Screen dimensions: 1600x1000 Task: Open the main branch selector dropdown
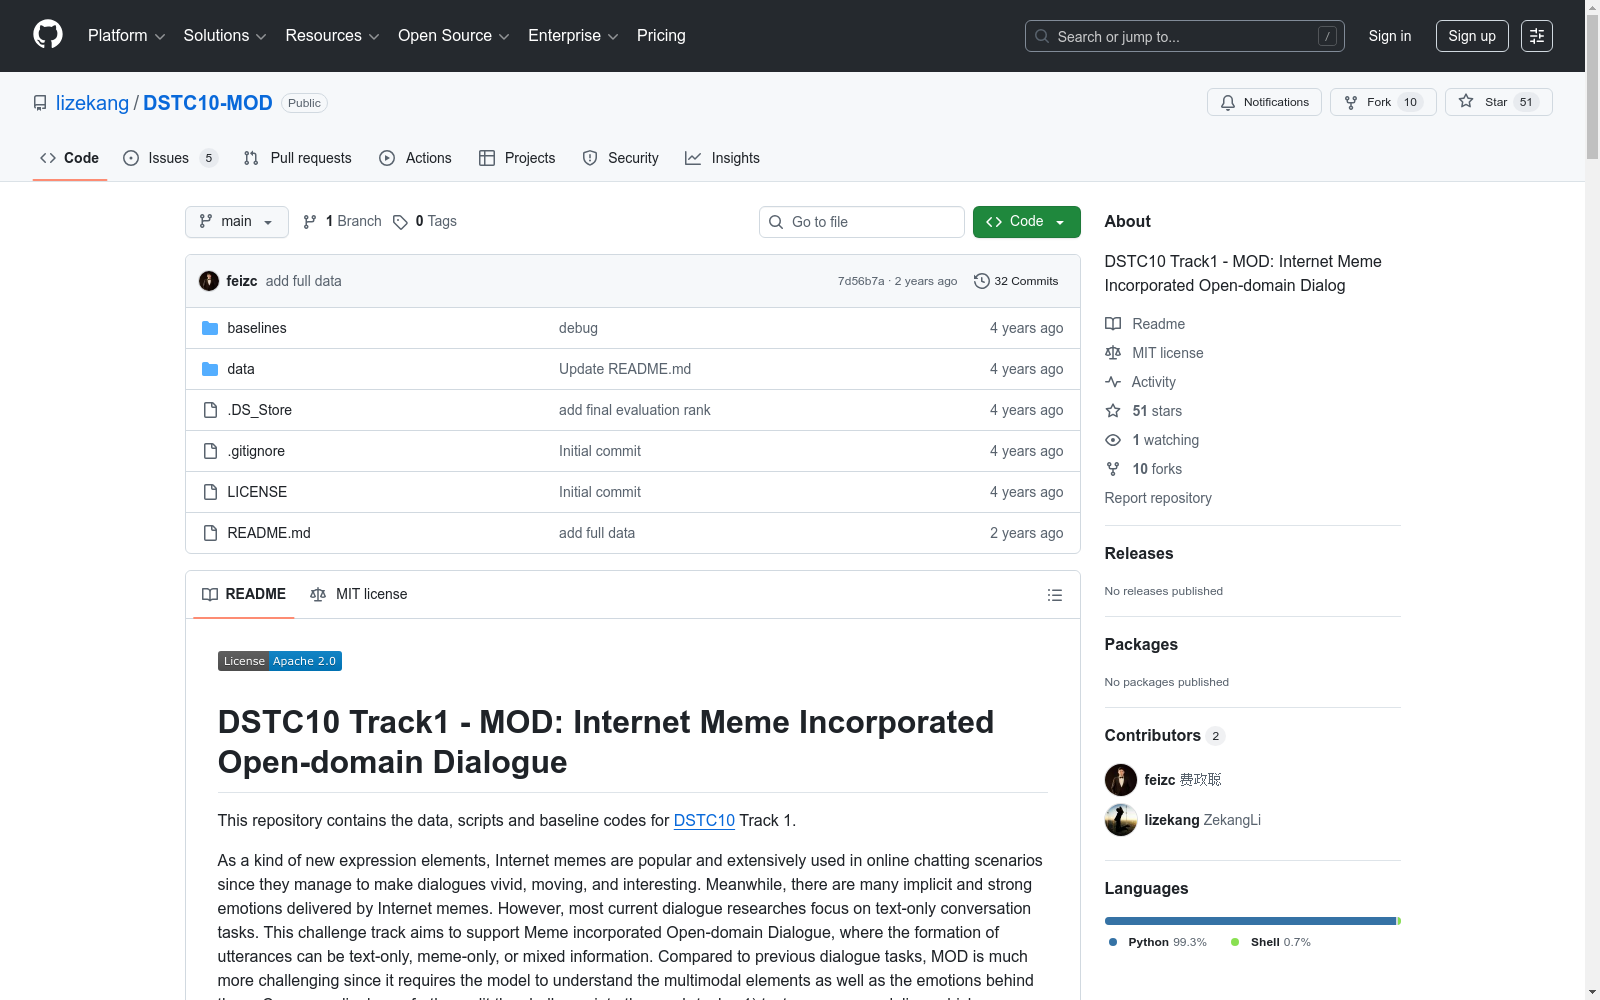(237, 222)
